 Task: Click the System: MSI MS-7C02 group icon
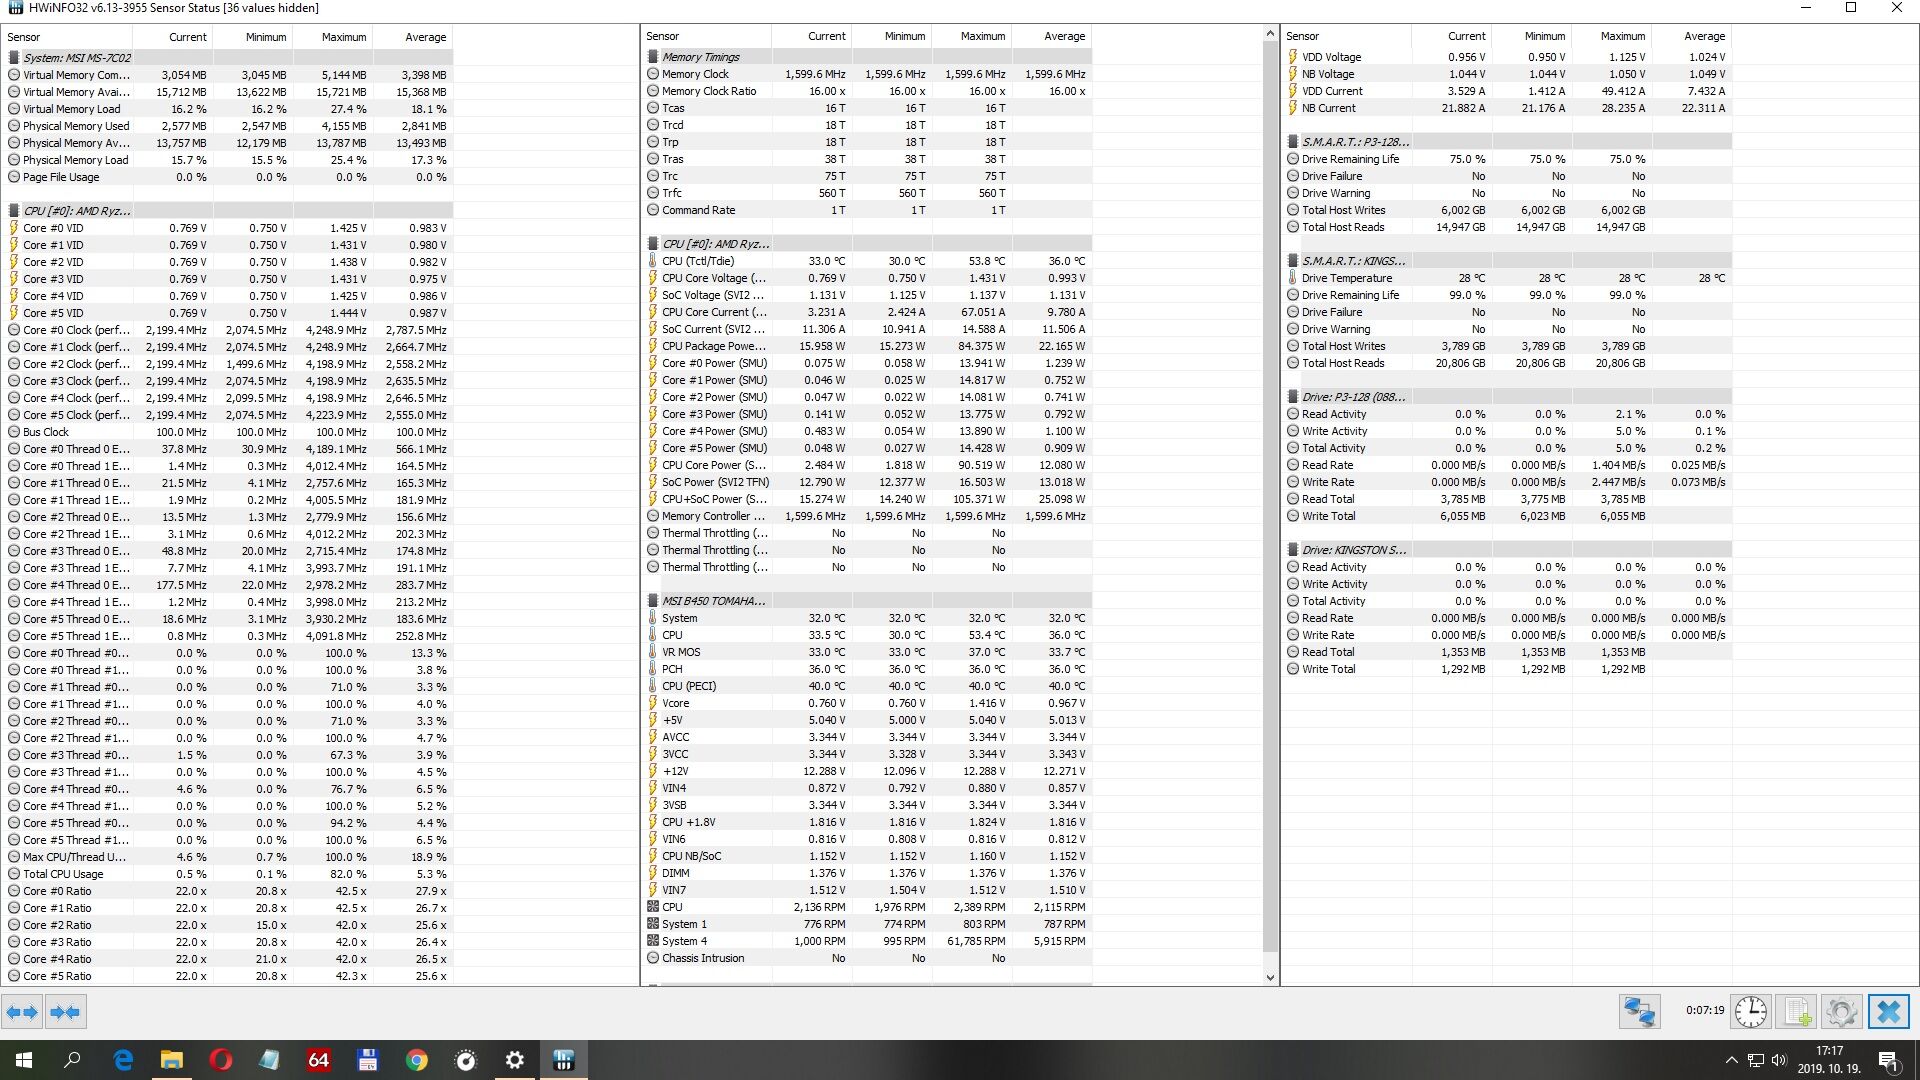[x=14, y=58]
